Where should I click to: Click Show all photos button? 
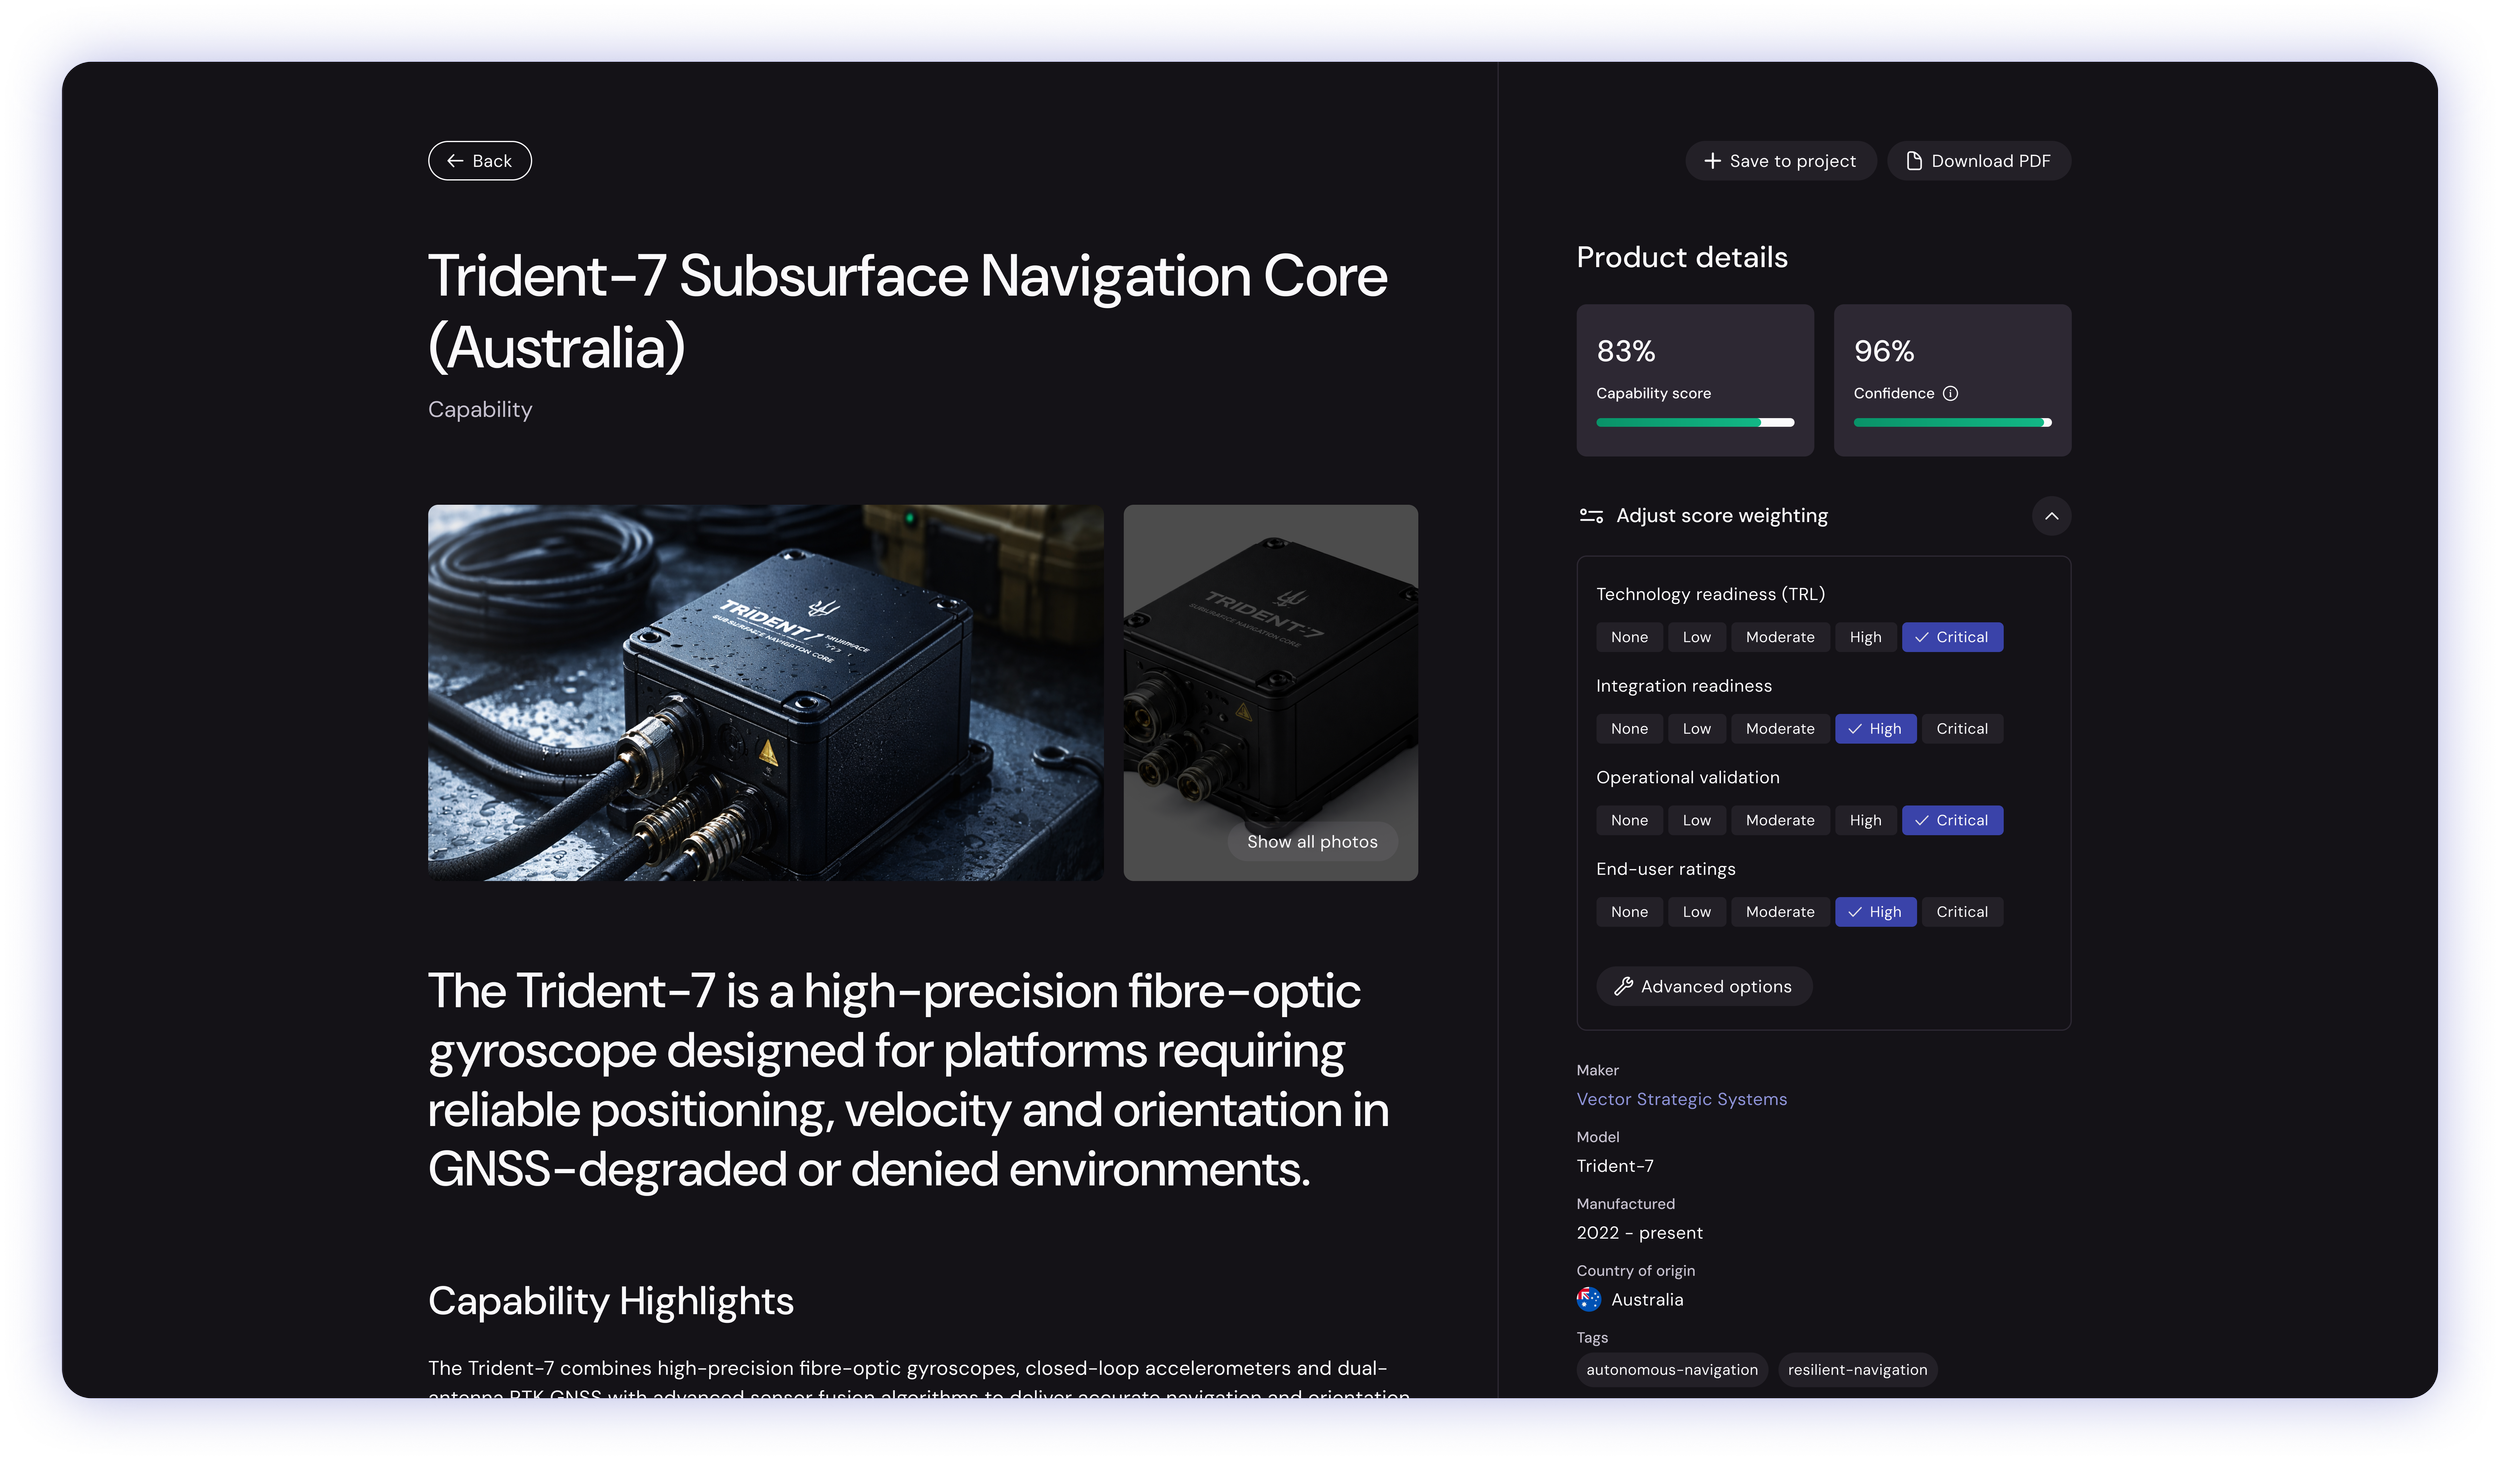(x=1311, y=842)
